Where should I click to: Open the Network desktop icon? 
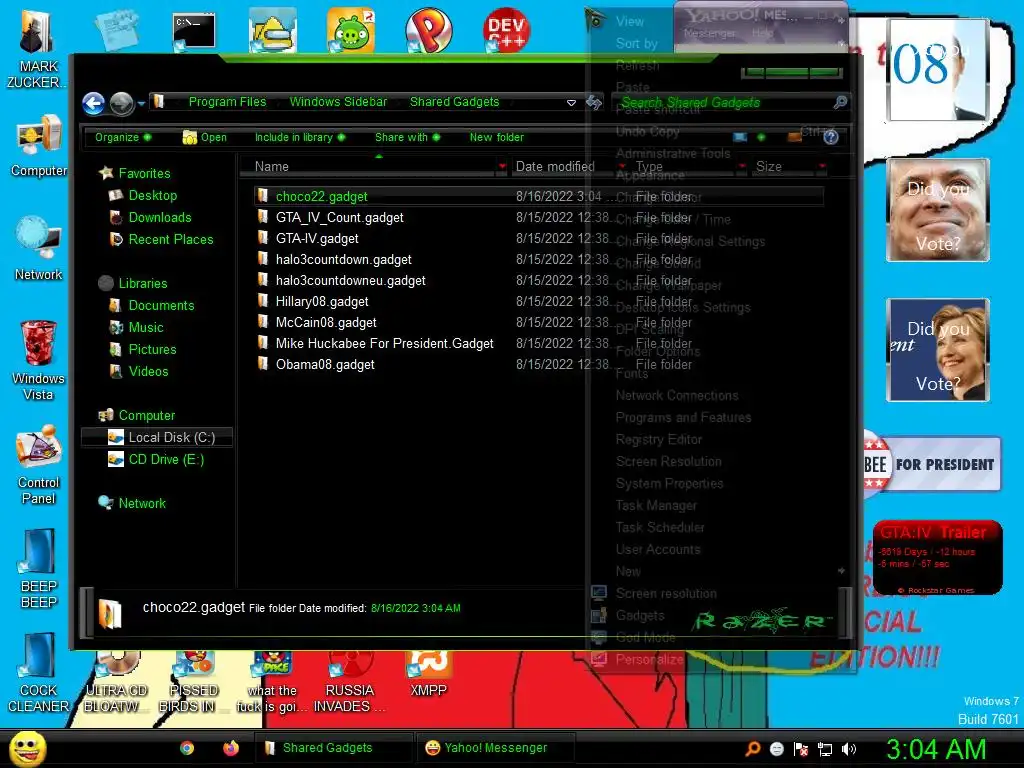coord(39,248)
